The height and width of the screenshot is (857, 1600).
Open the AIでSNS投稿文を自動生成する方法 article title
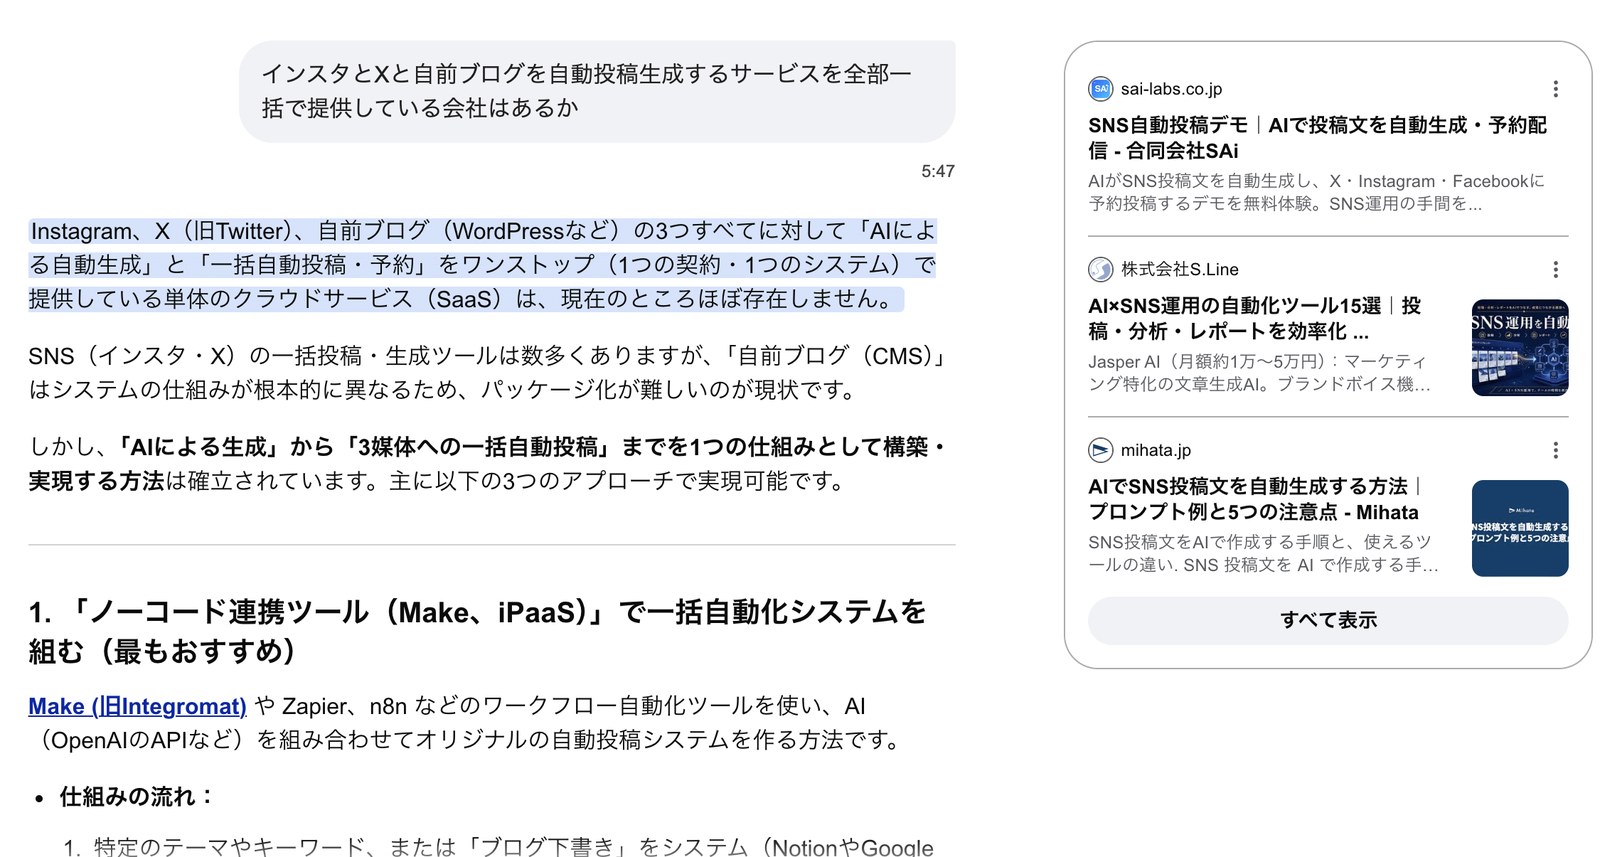pos(1255,499)
